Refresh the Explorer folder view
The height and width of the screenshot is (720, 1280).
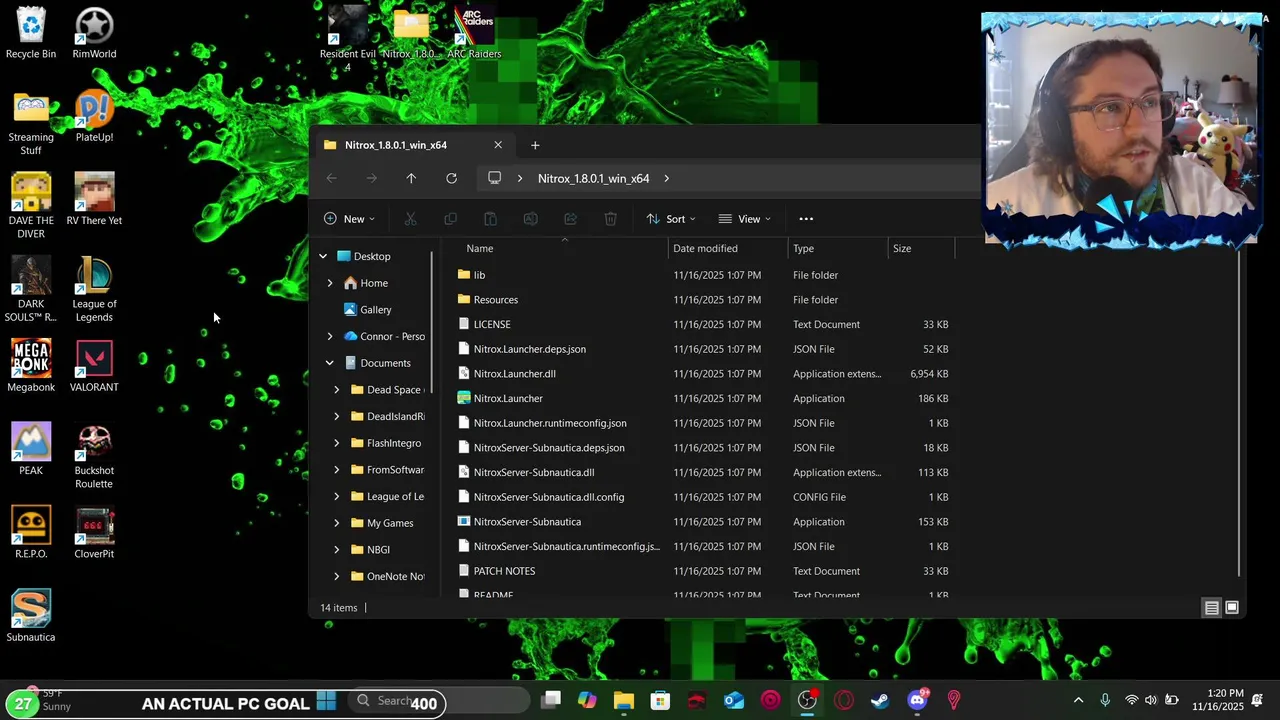click(451, 178)
